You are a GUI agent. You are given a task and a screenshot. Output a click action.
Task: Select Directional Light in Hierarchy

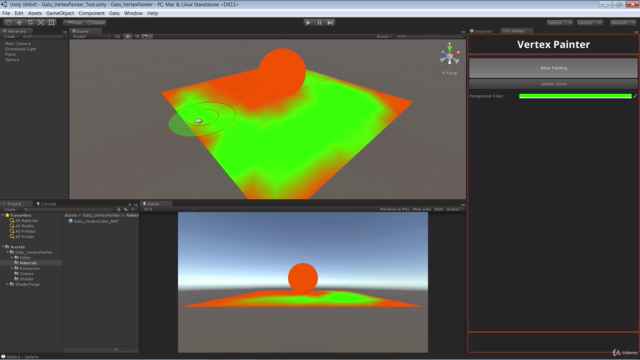[x=20, y=49]
